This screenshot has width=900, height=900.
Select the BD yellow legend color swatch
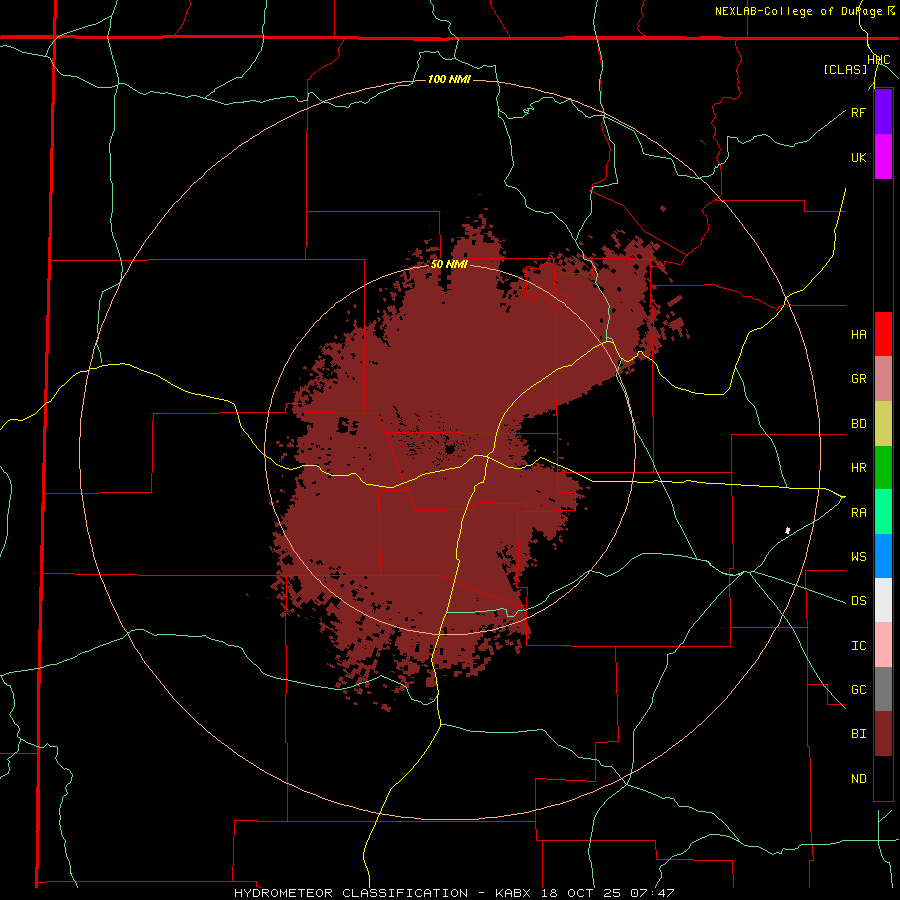coord(883,423)
